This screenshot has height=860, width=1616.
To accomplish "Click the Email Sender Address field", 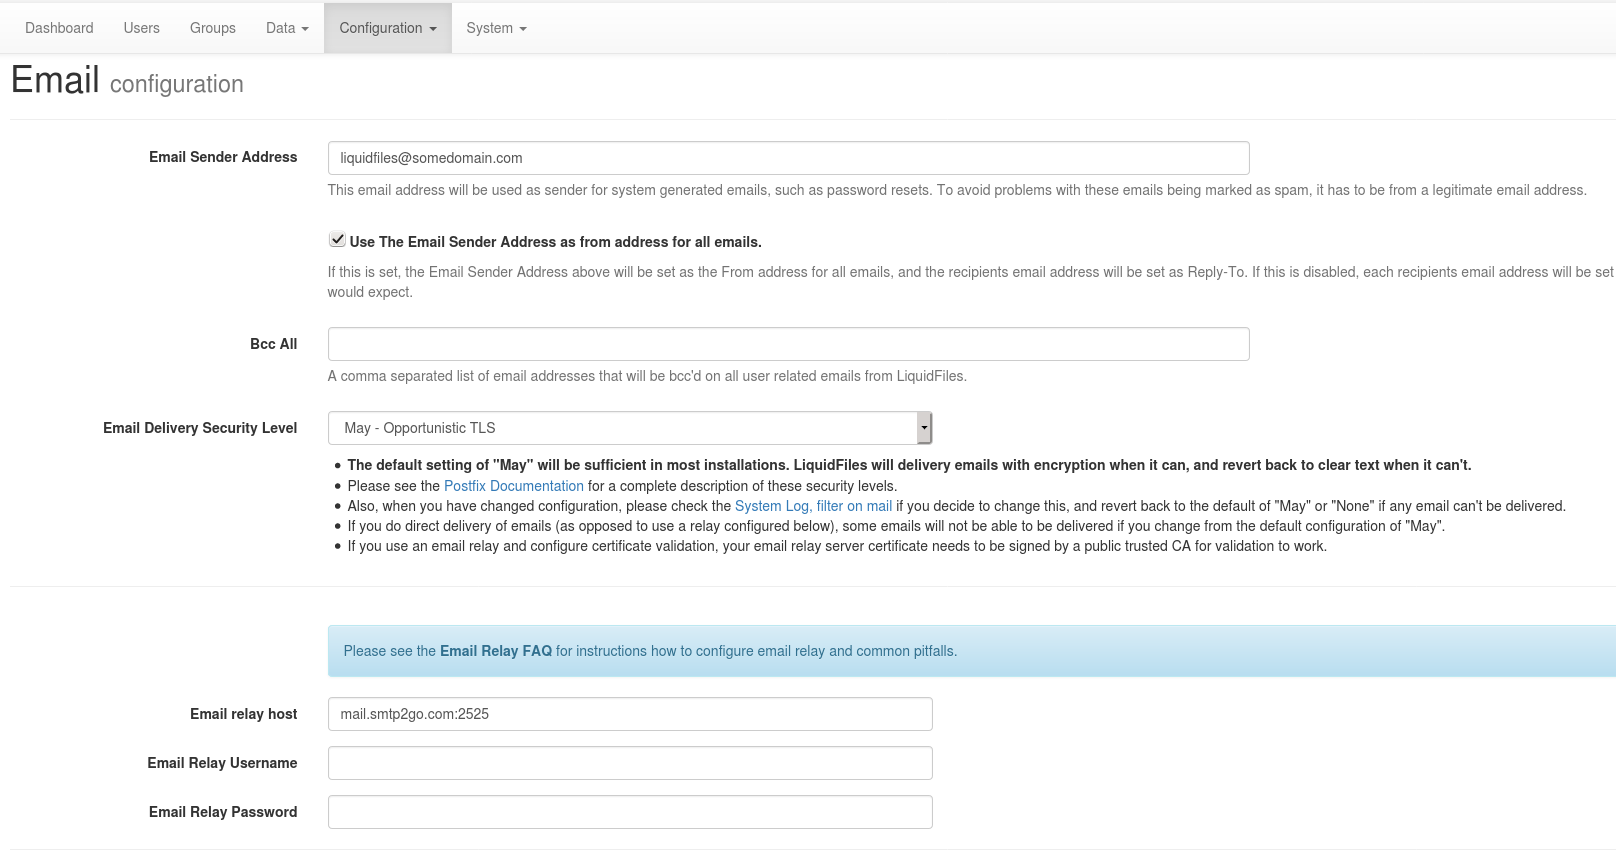I will pos(788,158).
